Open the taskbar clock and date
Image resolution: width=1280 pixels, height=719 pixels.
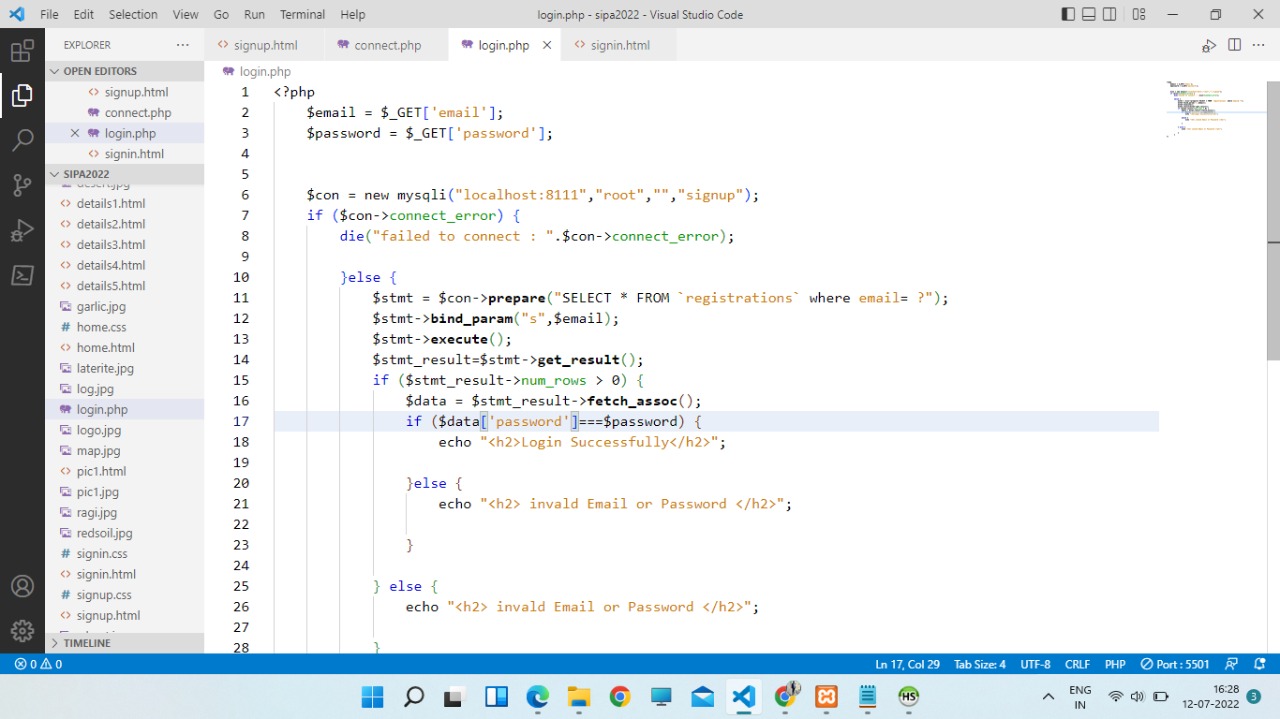1211,697
